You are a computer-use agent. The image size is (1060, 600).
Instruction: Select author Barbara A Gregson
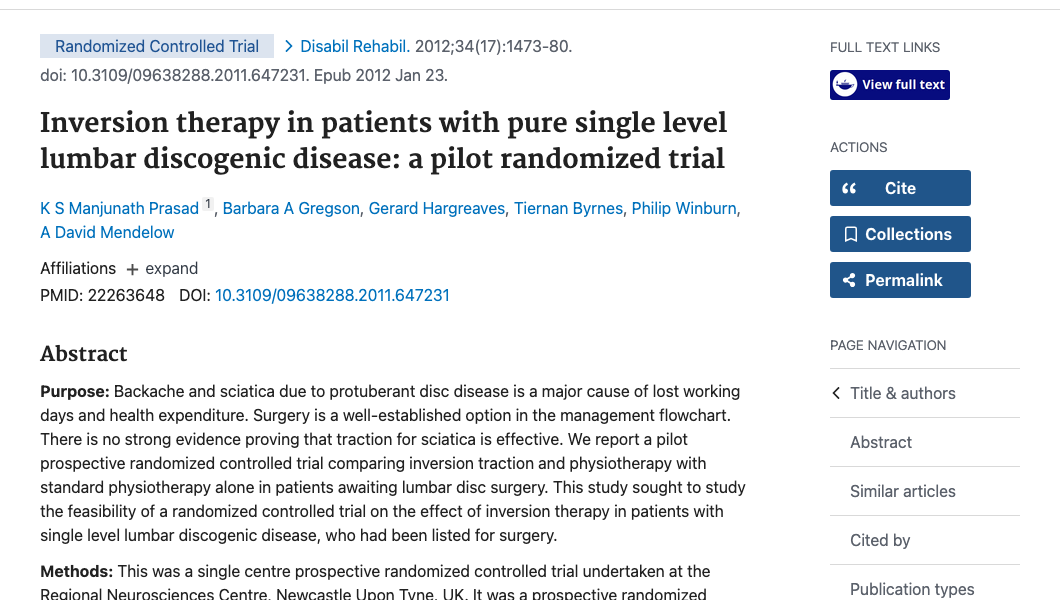click(x=291, y=208)
